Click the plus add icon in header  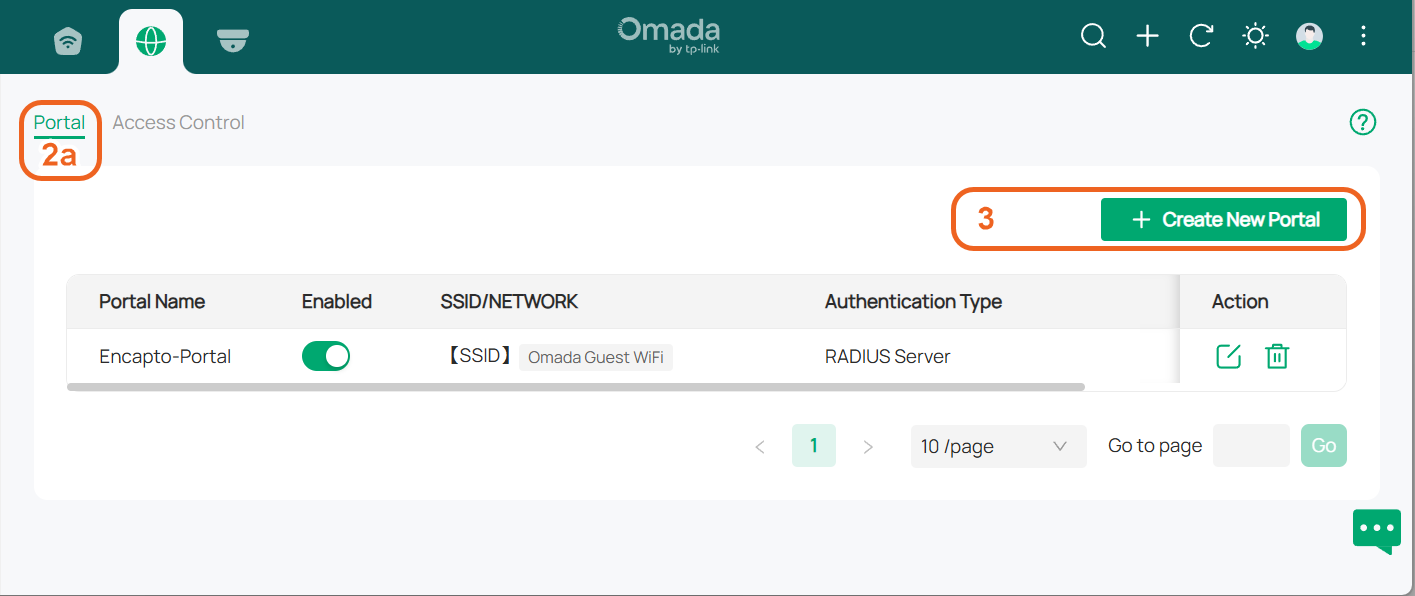pos(1148,37)
